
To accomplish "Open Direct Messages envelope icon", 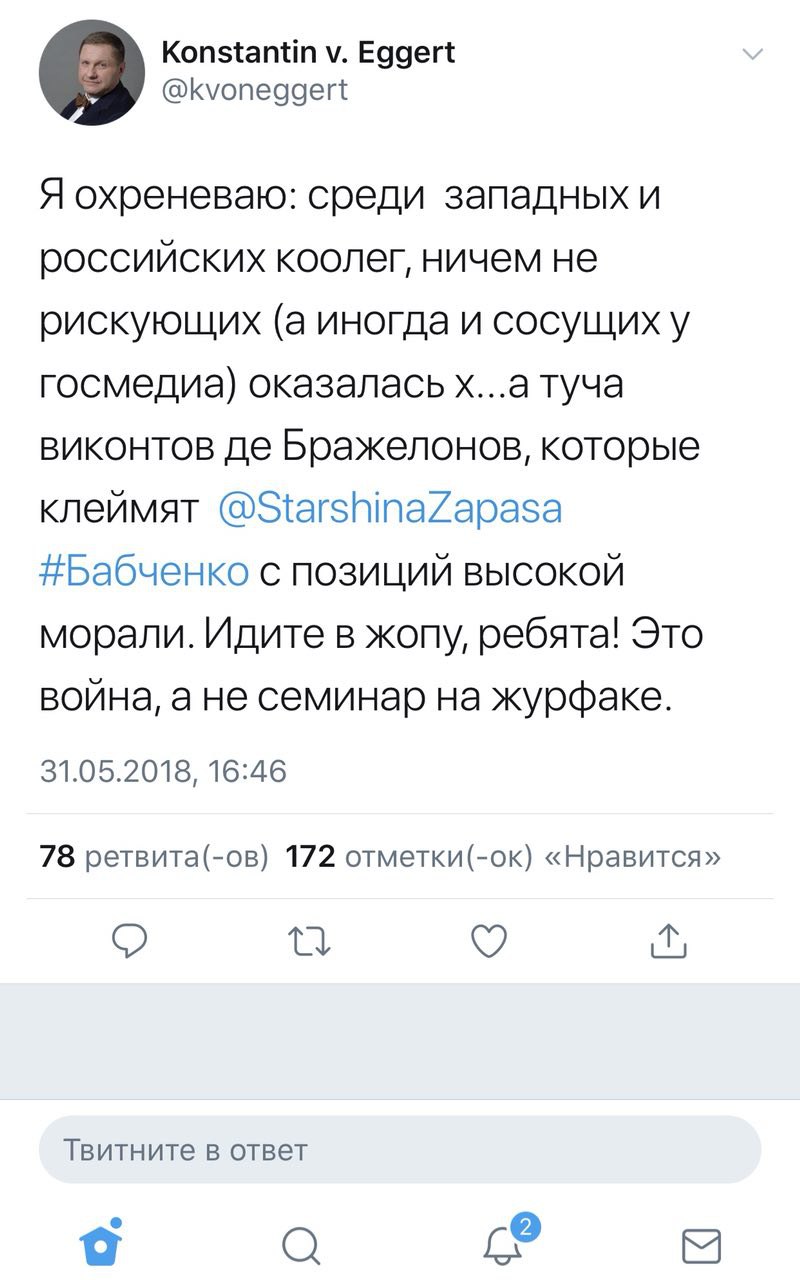I will (x=701, y=1246).
